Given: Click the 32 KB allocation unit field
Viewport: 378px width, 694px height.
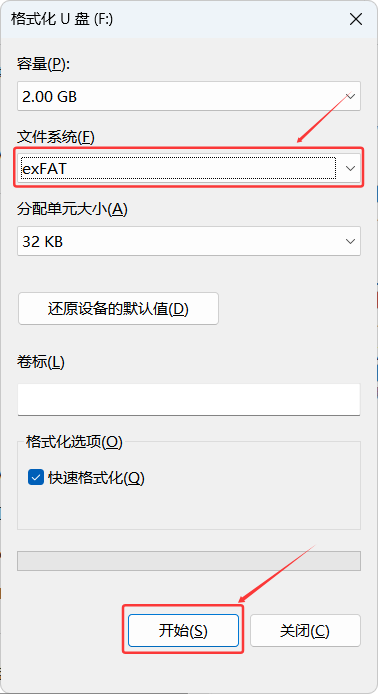Looking at the screenshot, I should 189,241.
